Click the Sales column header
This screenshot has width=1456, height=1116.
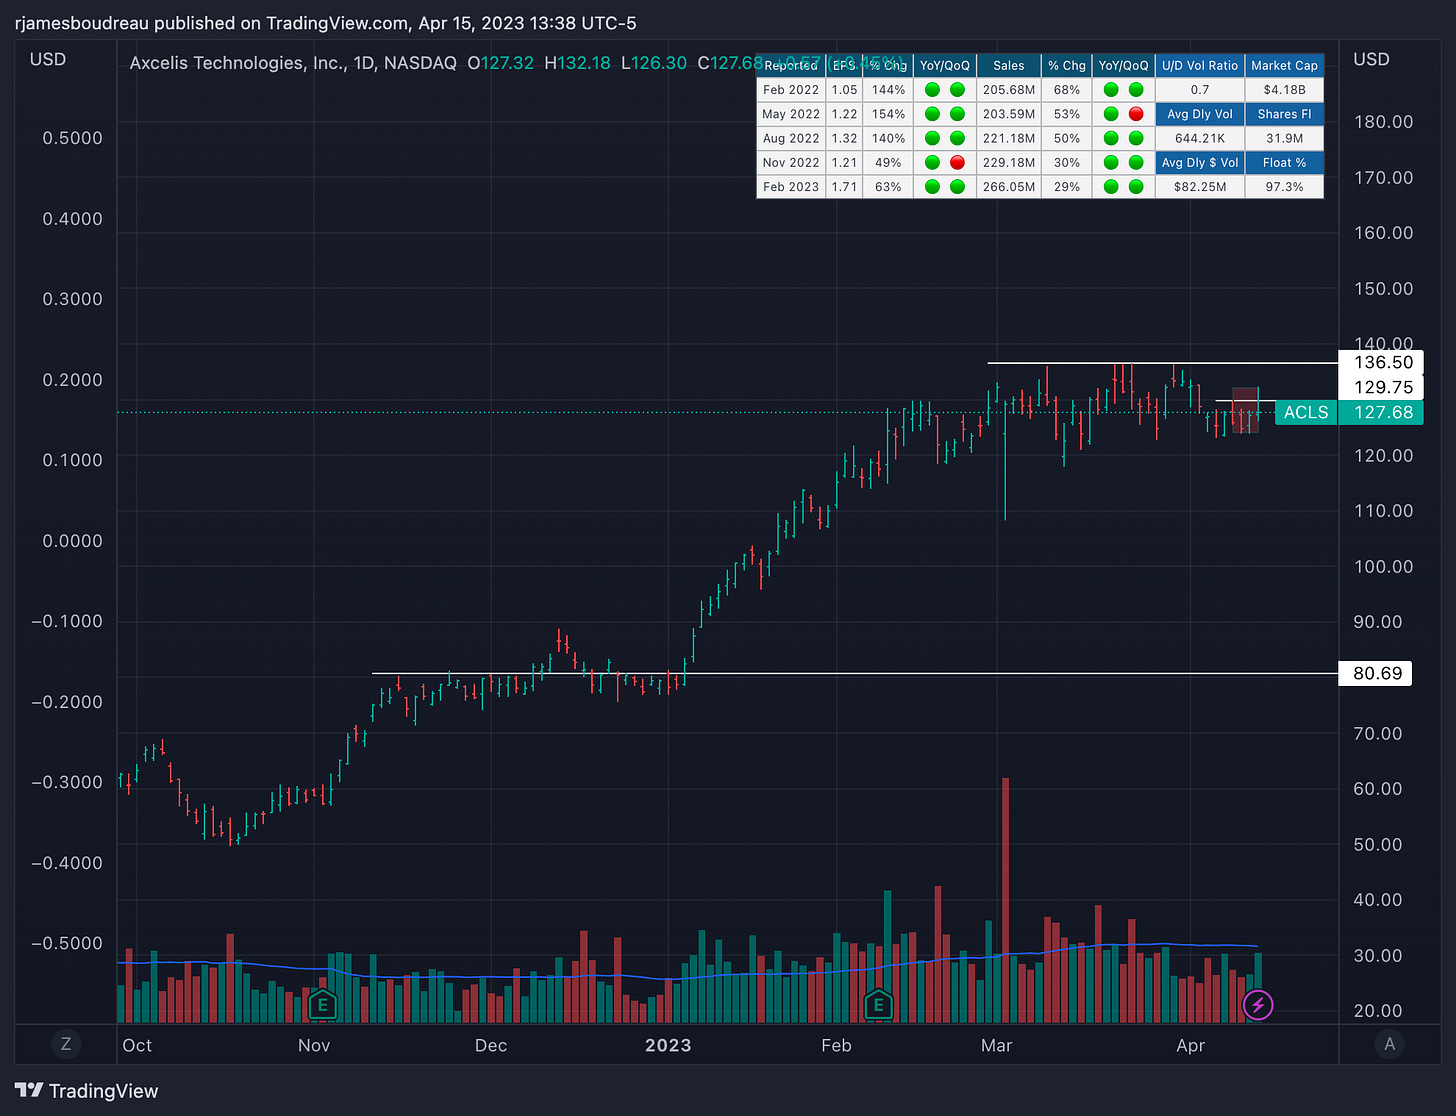1008,65
